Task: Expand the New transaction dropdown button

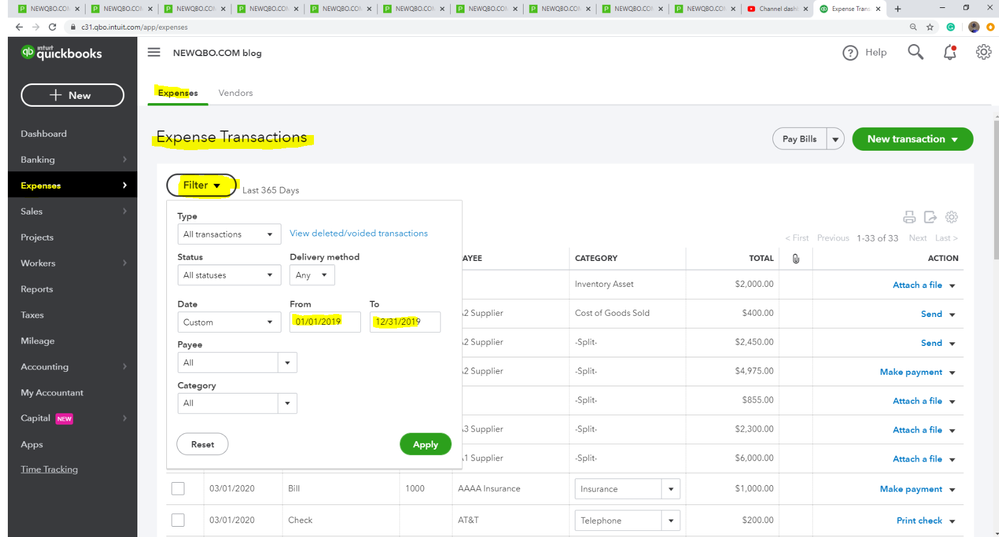Action: pyautogui.click(x=912, y=139)
